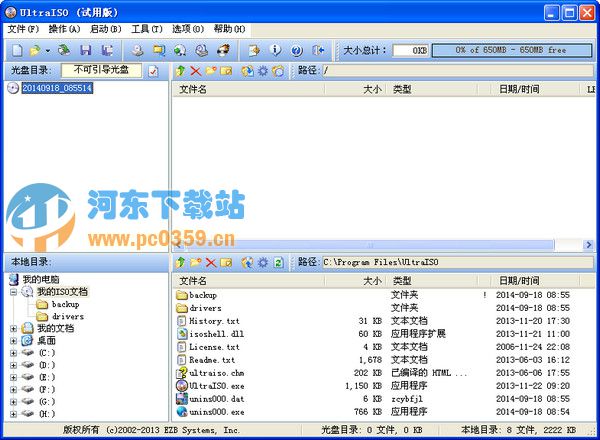Open the dropdown arrow beside Open icon
Viewport: 600px width, 440px height.
pos(48,51)
